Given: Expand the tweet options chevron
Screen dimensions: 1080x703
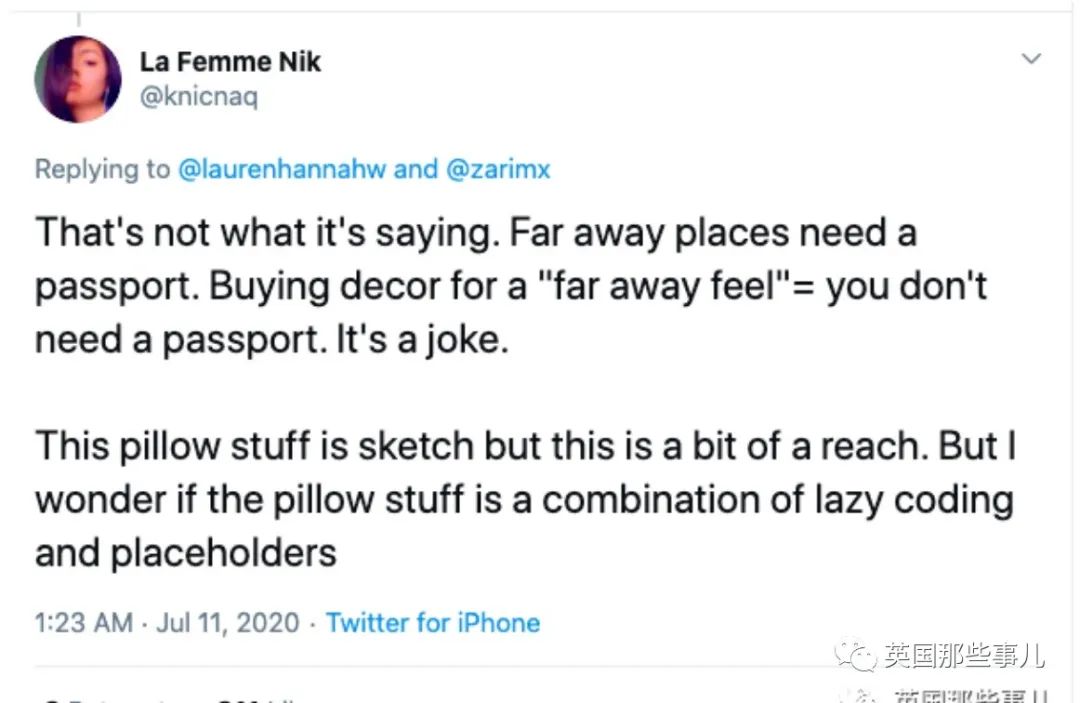Looking at the screenshot, I should (1031, 59).
